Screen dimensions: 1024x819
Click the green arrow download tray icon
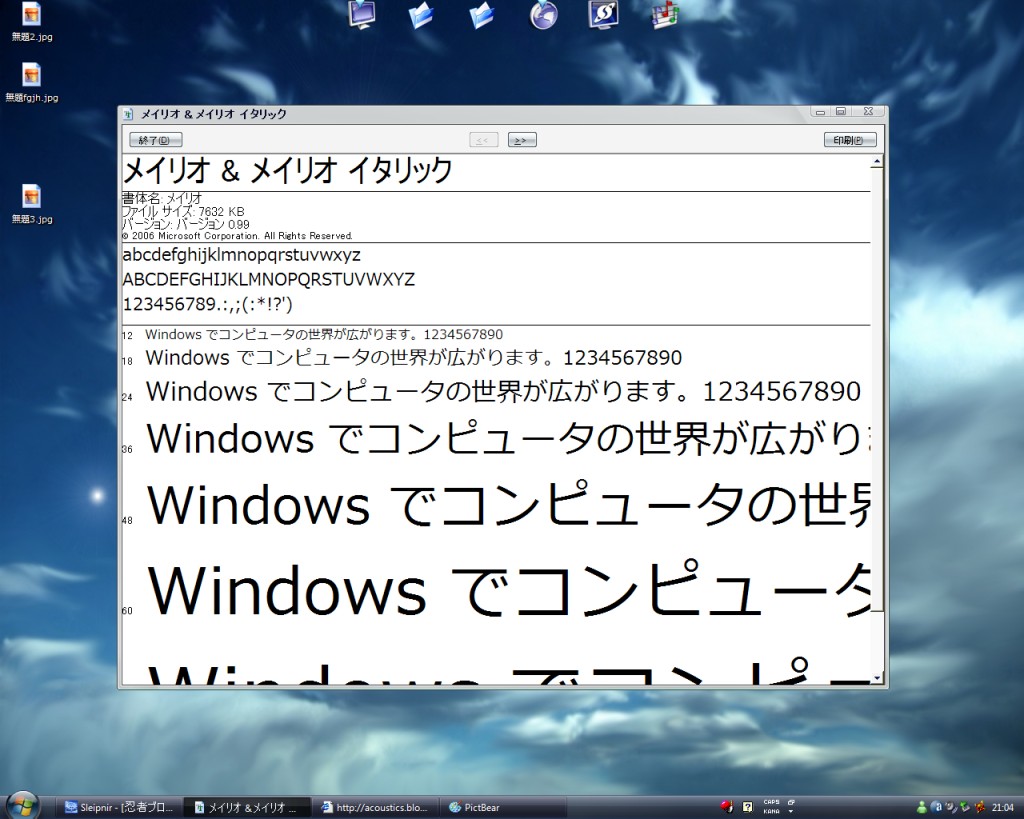pyautogui.click(x=965, y=808)
